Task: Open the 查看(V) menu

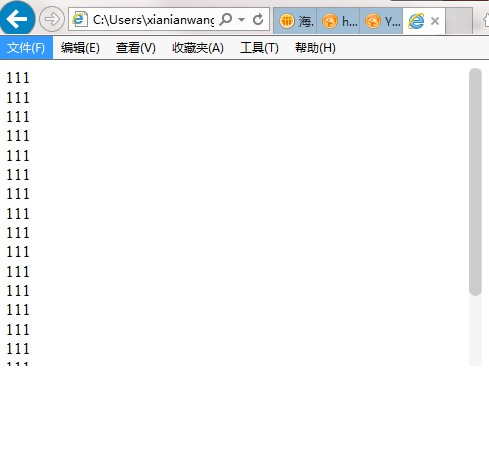Action: 136,48
